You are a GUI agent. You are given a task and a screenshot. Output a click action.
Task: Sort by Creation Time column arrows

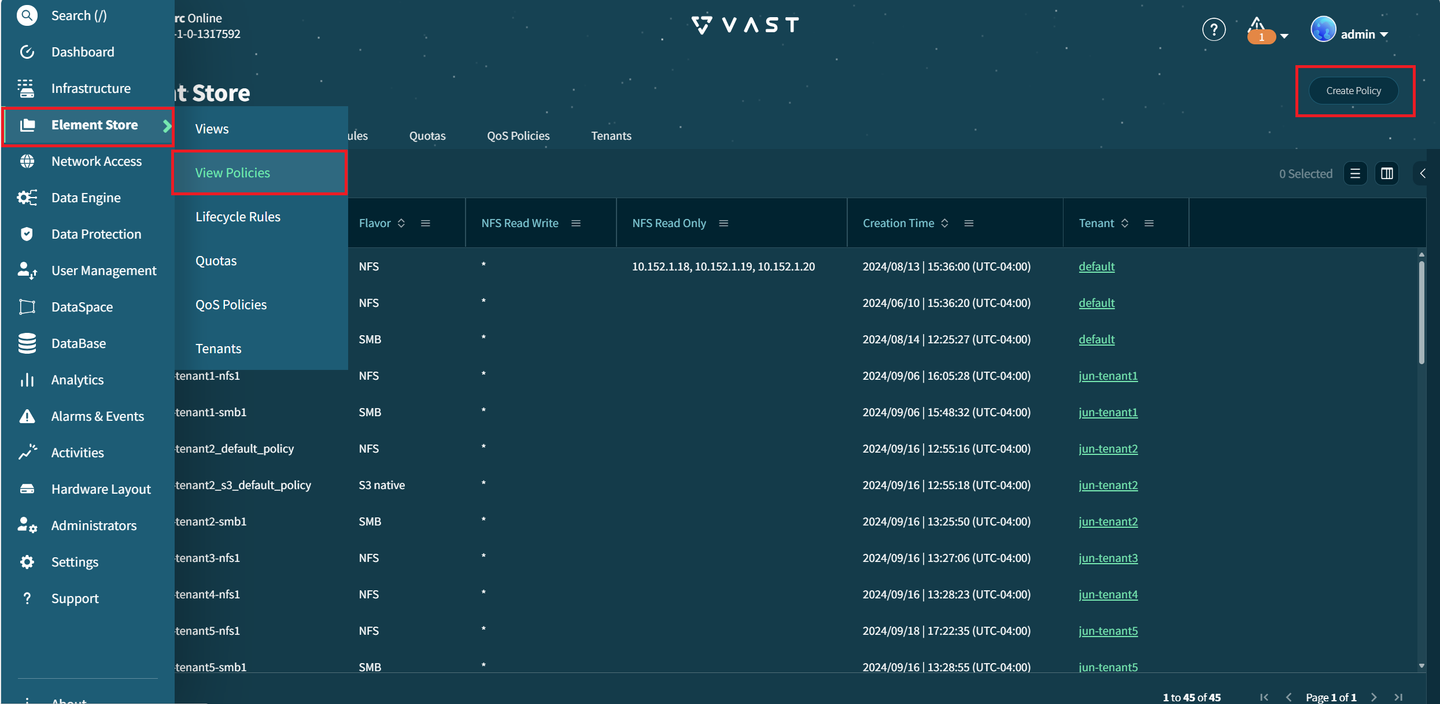[945, 223]
